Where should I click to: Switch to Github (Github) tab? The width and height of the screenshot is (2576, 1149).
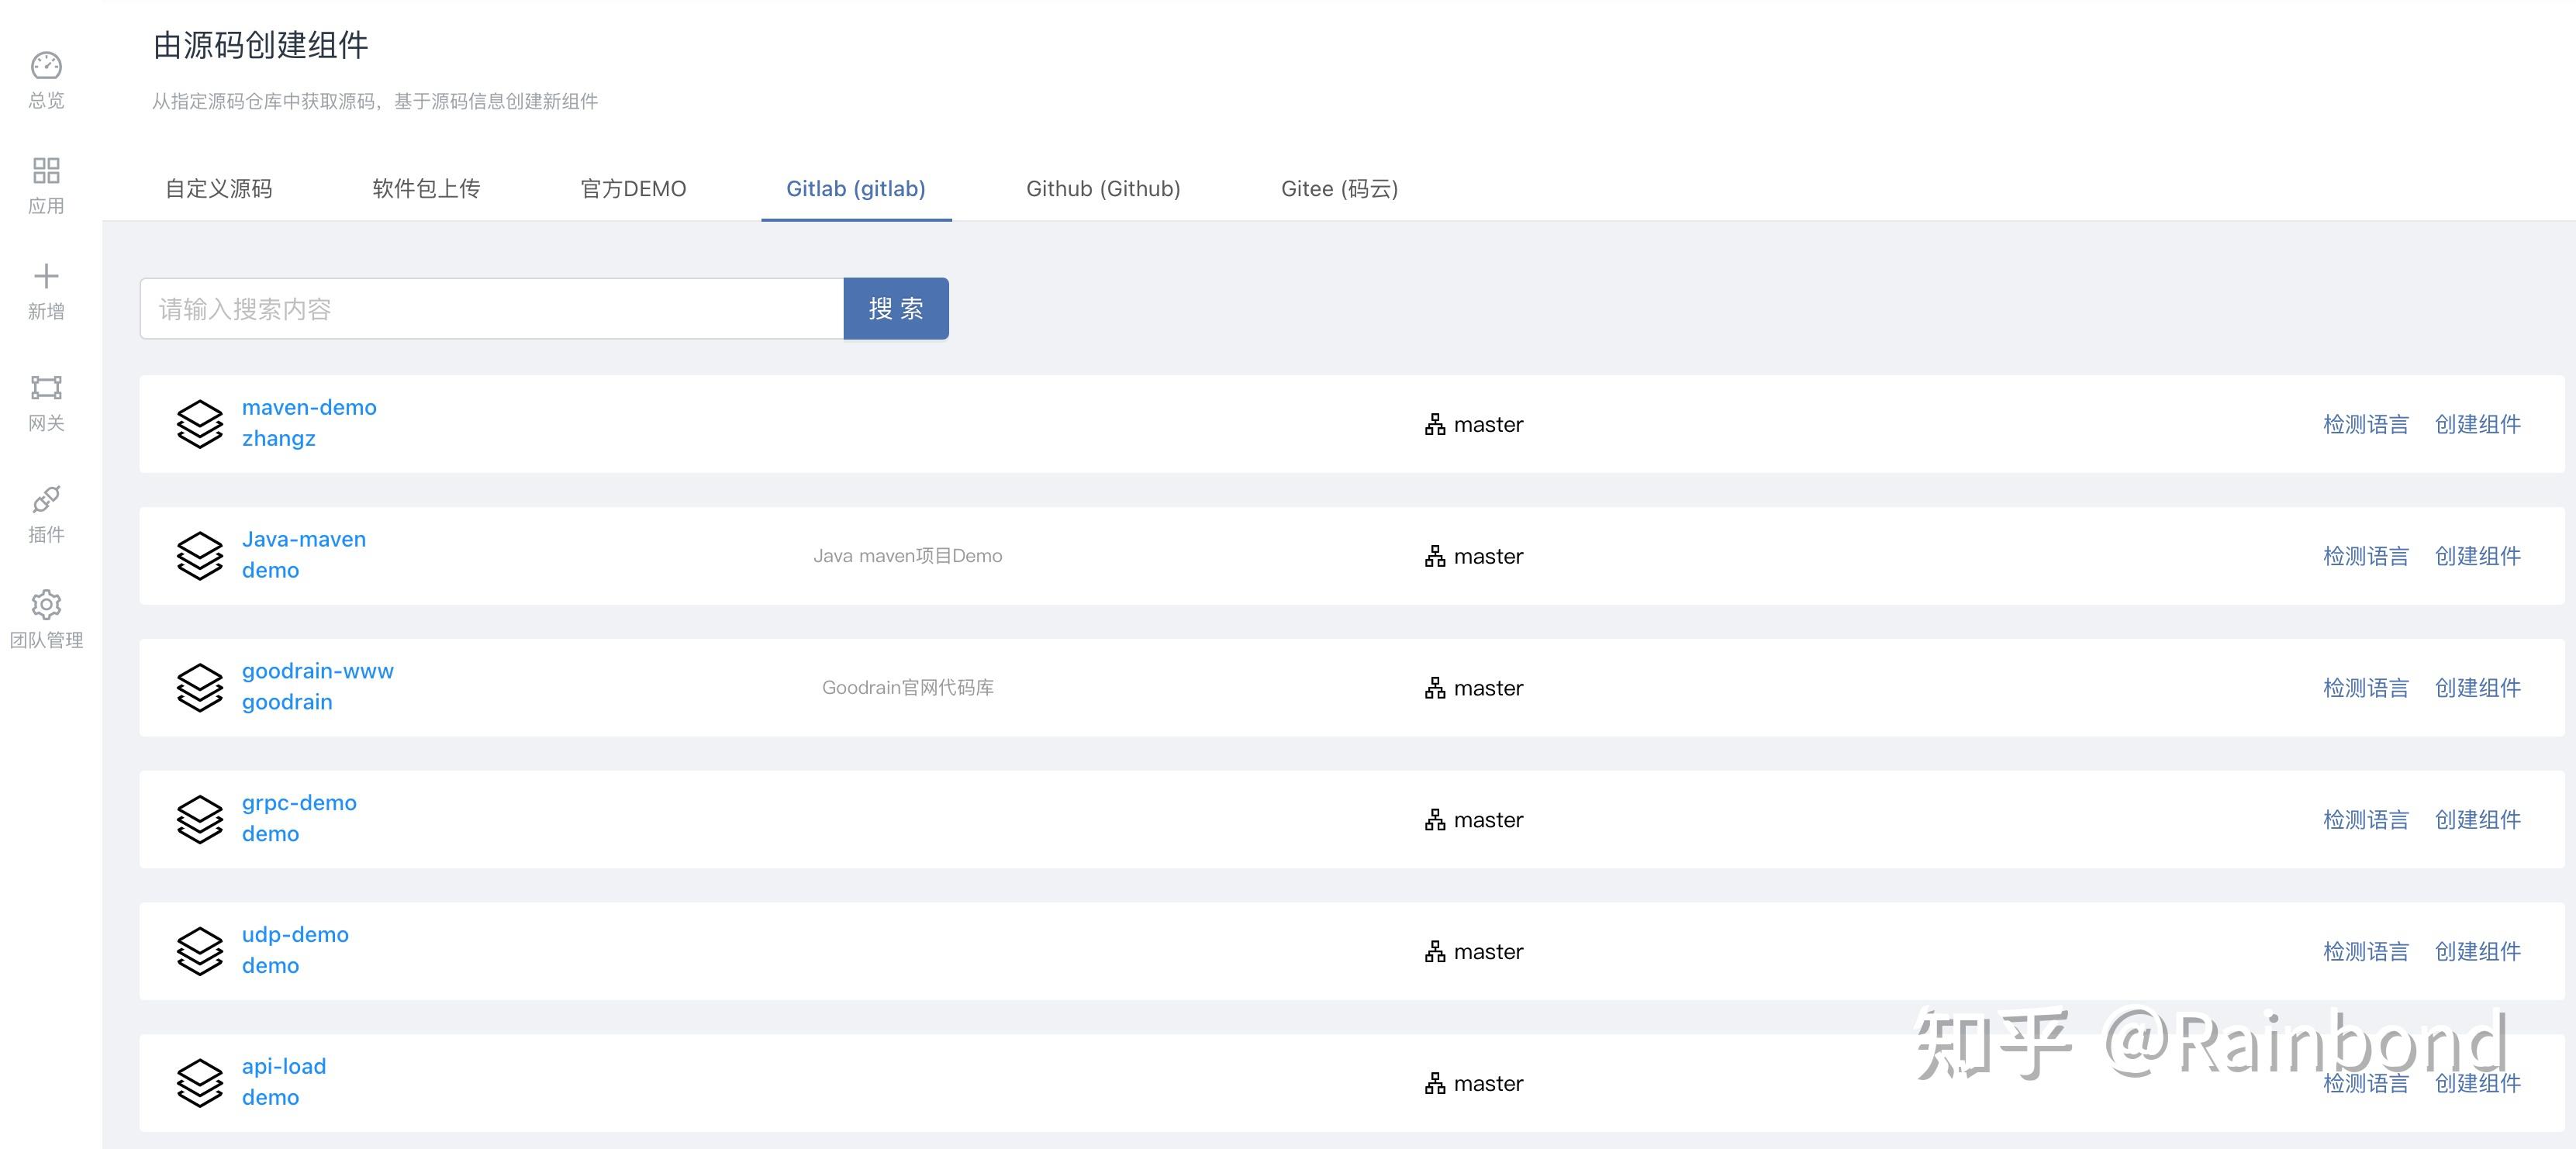[x=1103, y=189]
